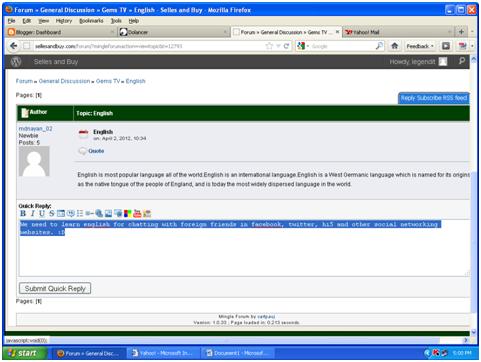The height and width of the screenshot is (362, 481).
Task: Open search magnifier in WordPress admin bar
Action: coord(462,61)
